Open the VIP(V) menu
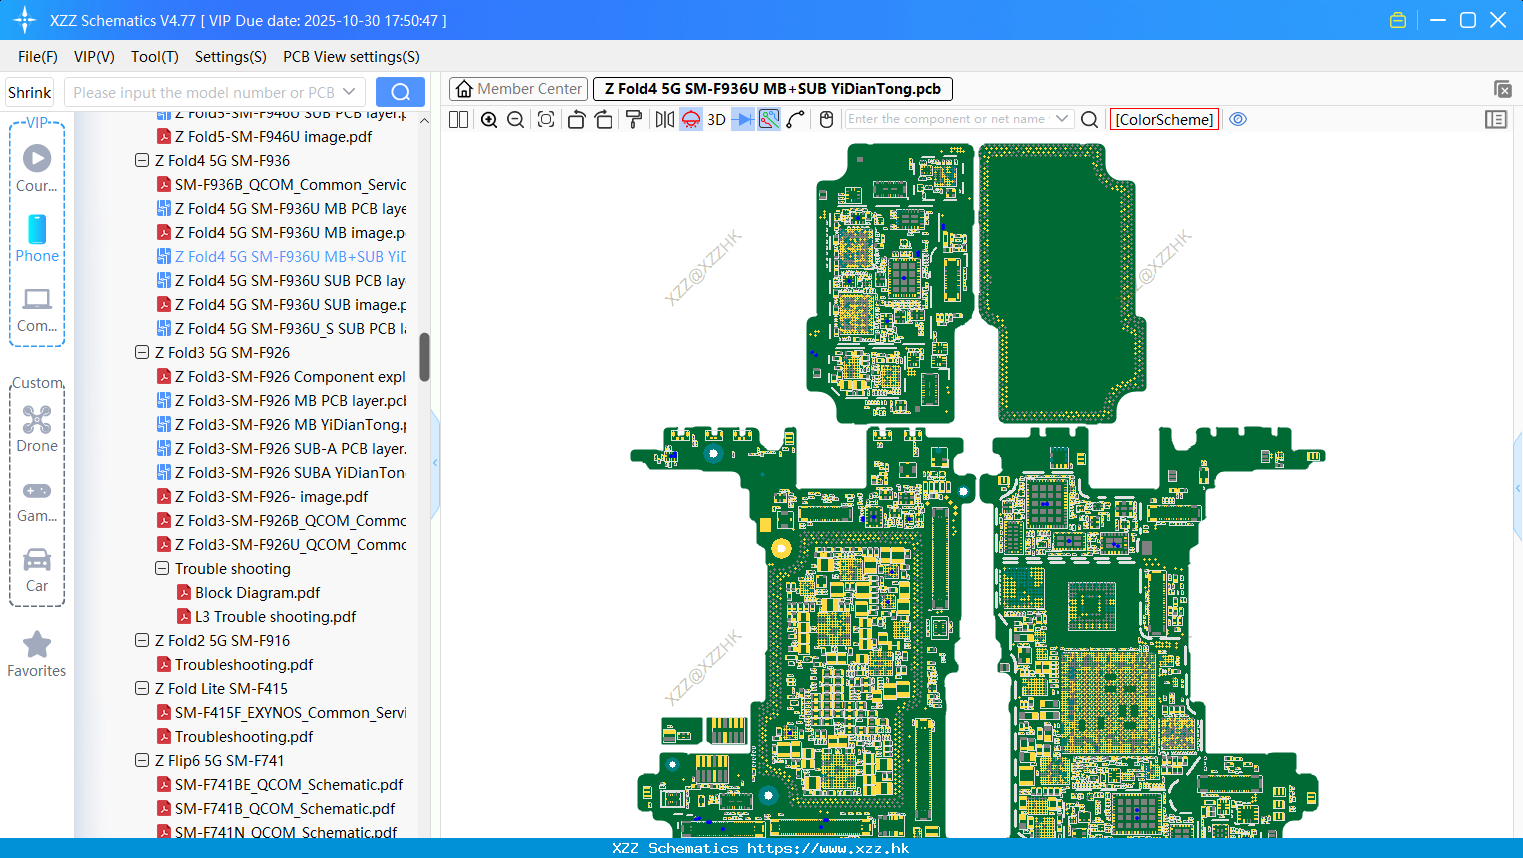 94,57
